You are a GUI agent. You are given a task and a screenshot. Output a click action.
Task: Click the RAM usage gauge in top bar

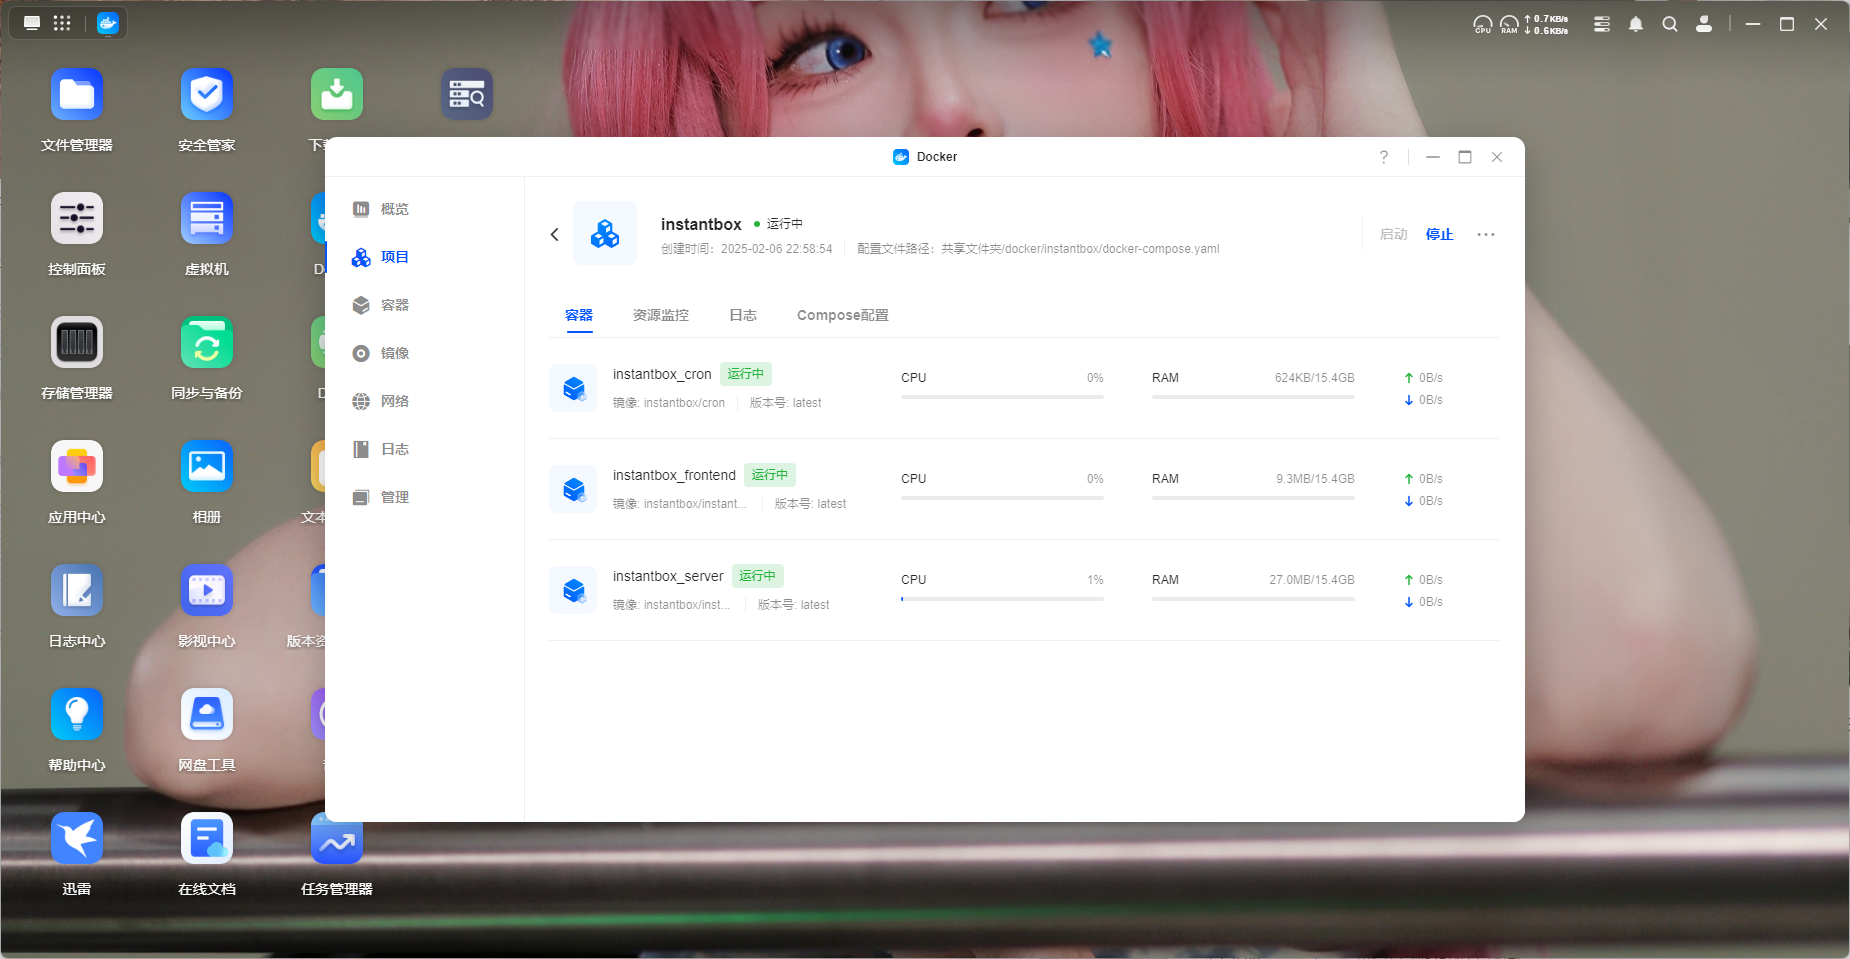(x=1509, y=24)
